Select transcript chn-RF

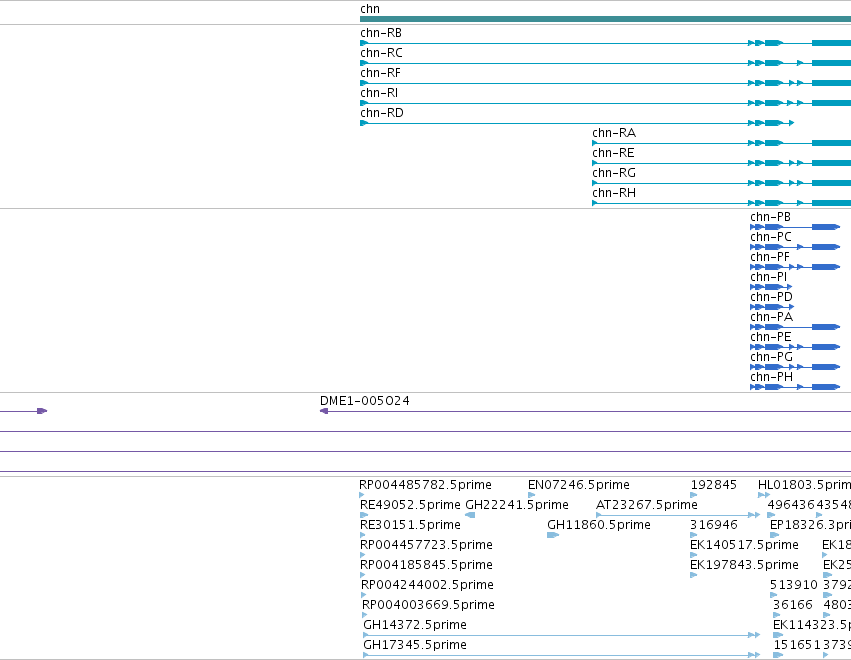coord(380,73)
